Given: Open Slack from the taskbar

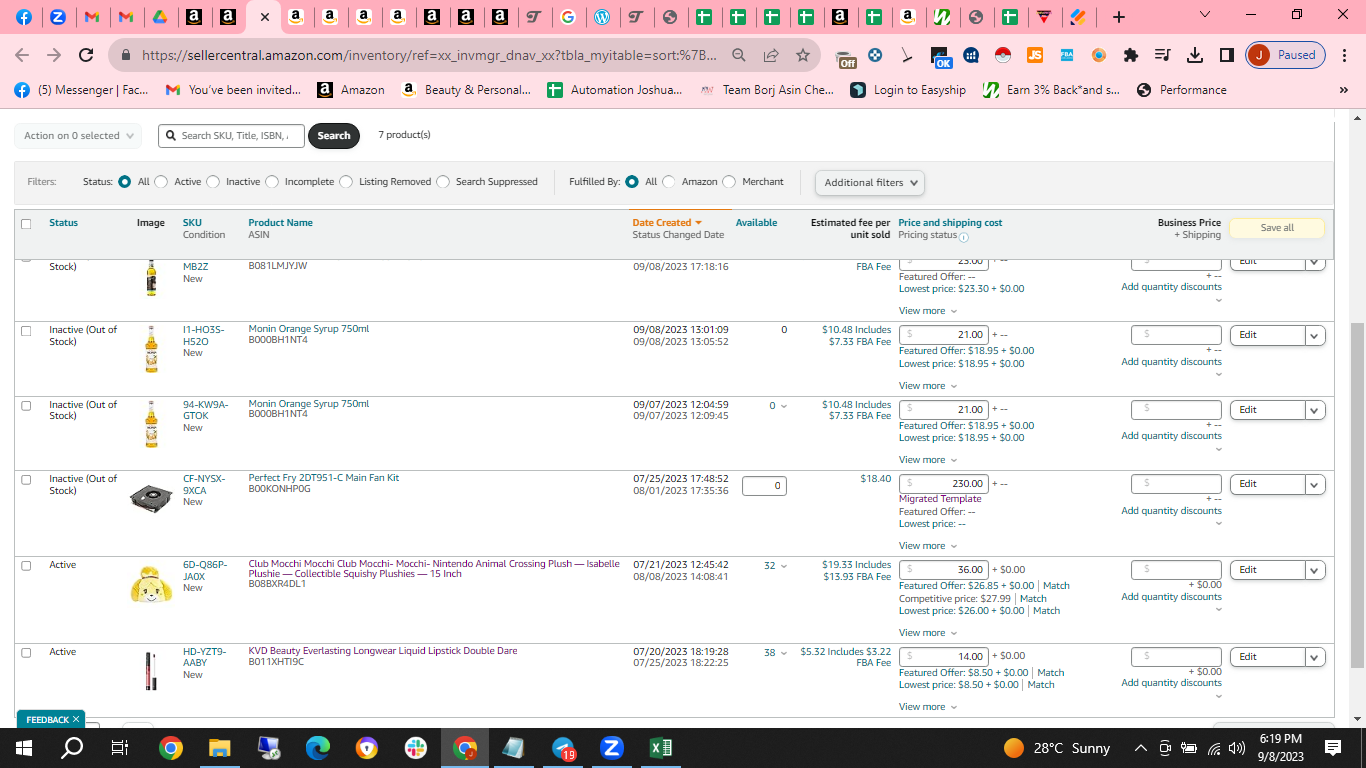Looking at the screenshot, I should [416, 748].
